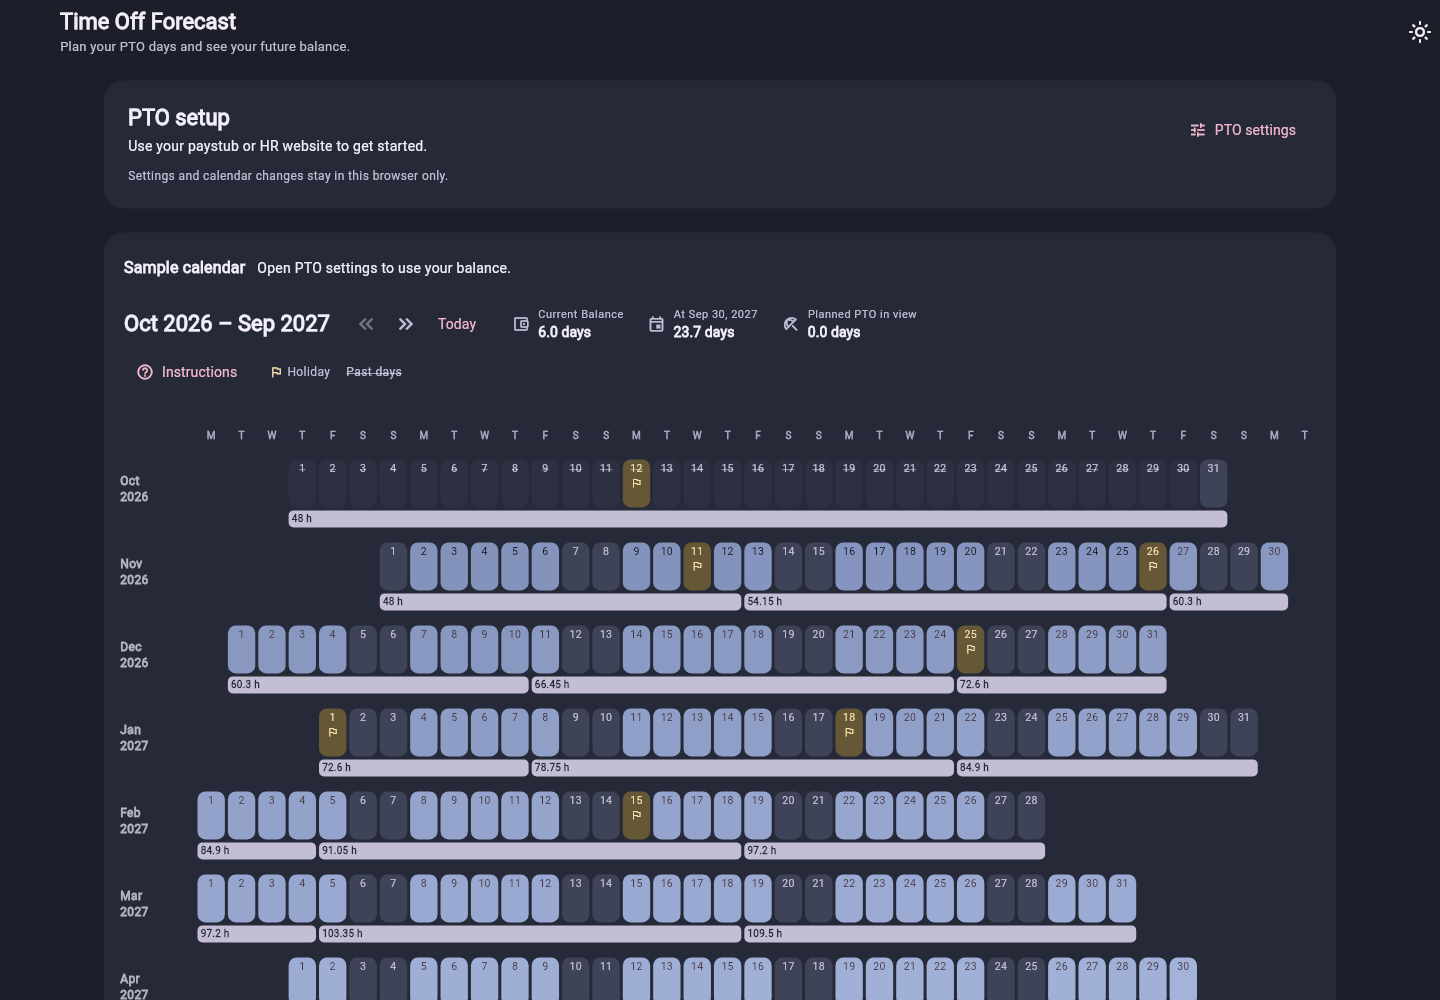Image resolution: width=1440 pixels, height=1000 pixels.
Task: Toggle PTO on January 4
Action: coord(423,732)
